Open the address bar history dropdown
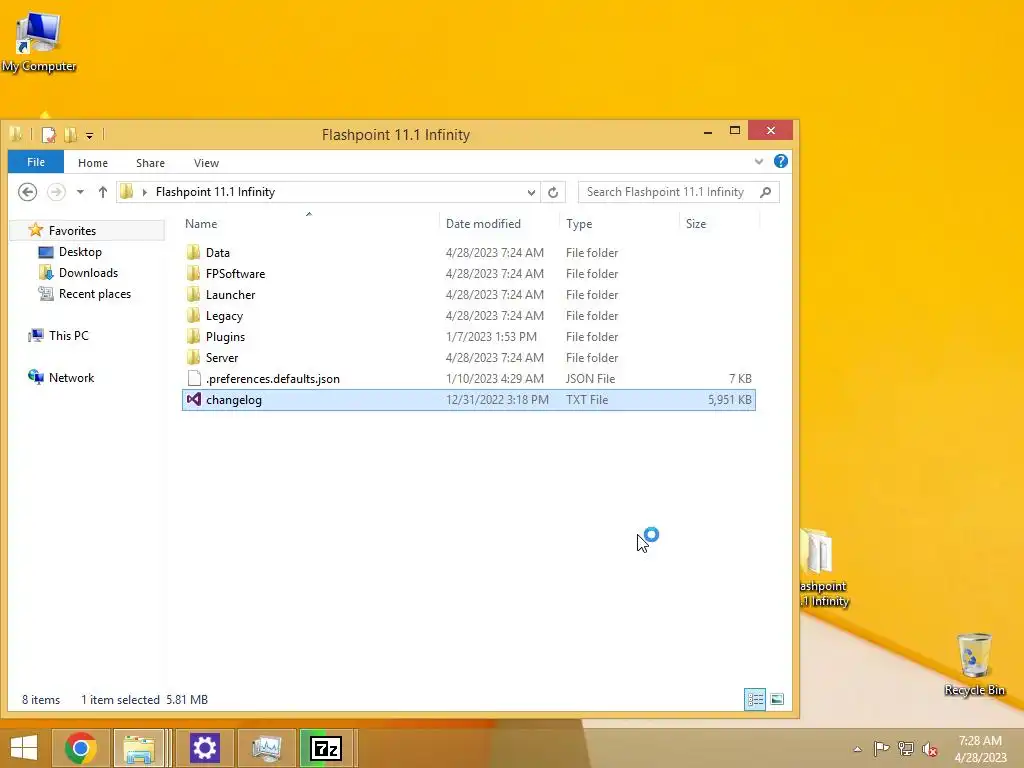 (x=531, y=192)
